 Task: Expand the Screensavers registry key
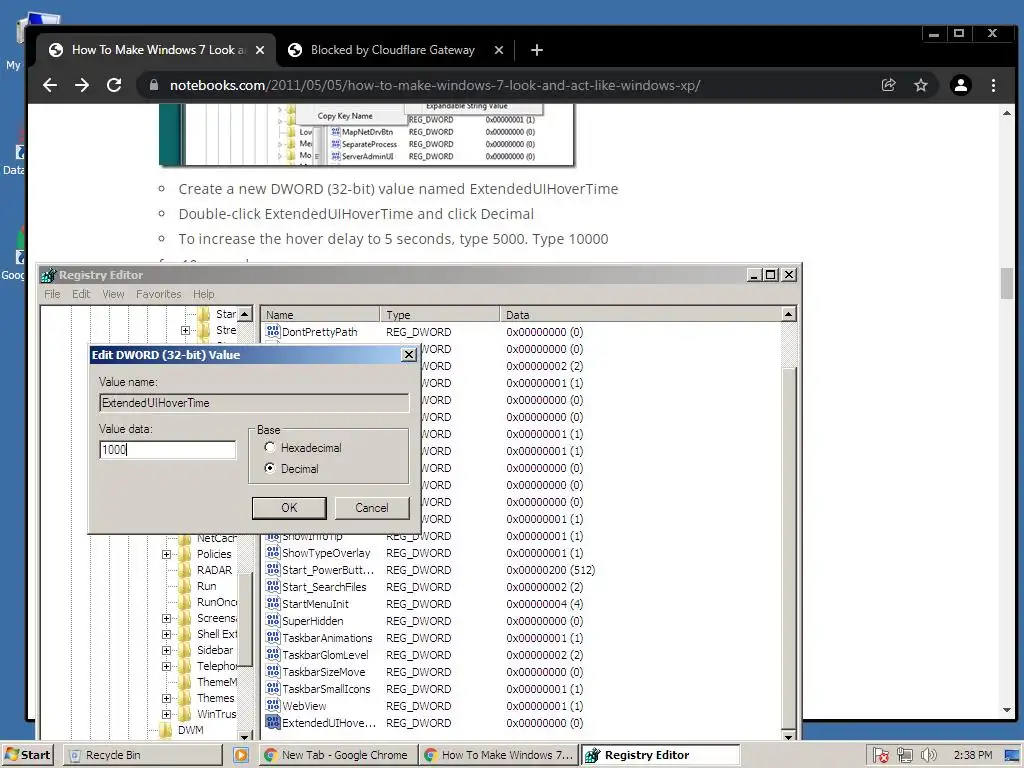167,618
